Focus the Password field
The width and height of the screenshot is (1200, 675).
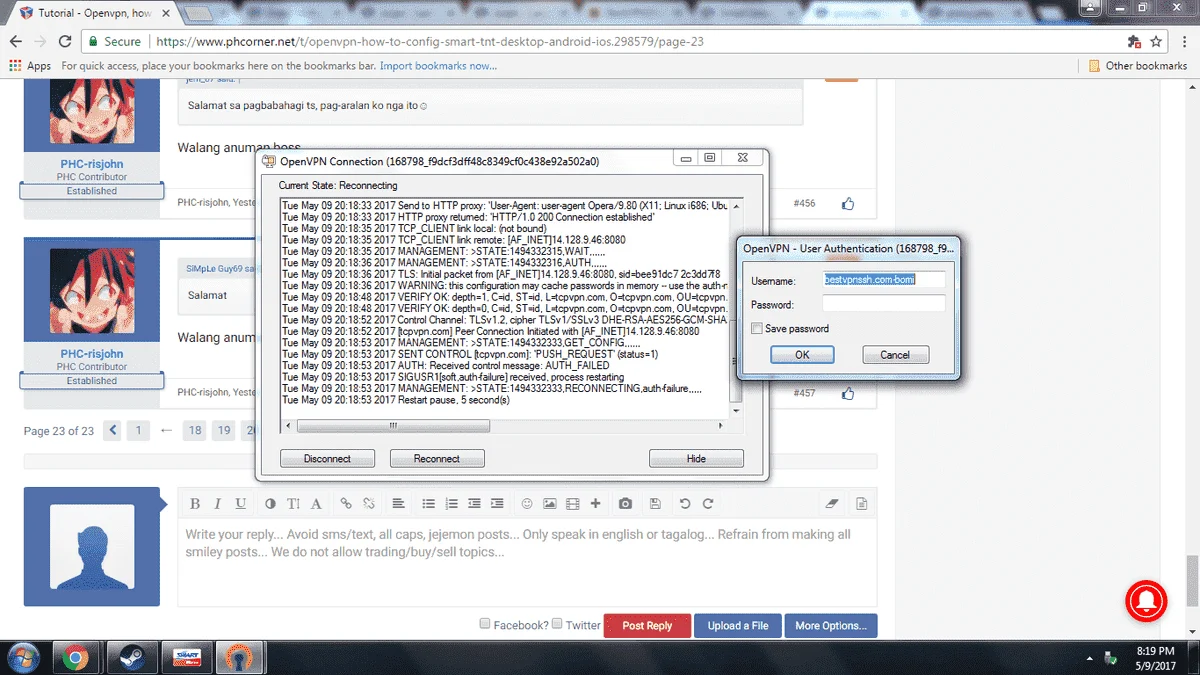click(x=884, y=304)
